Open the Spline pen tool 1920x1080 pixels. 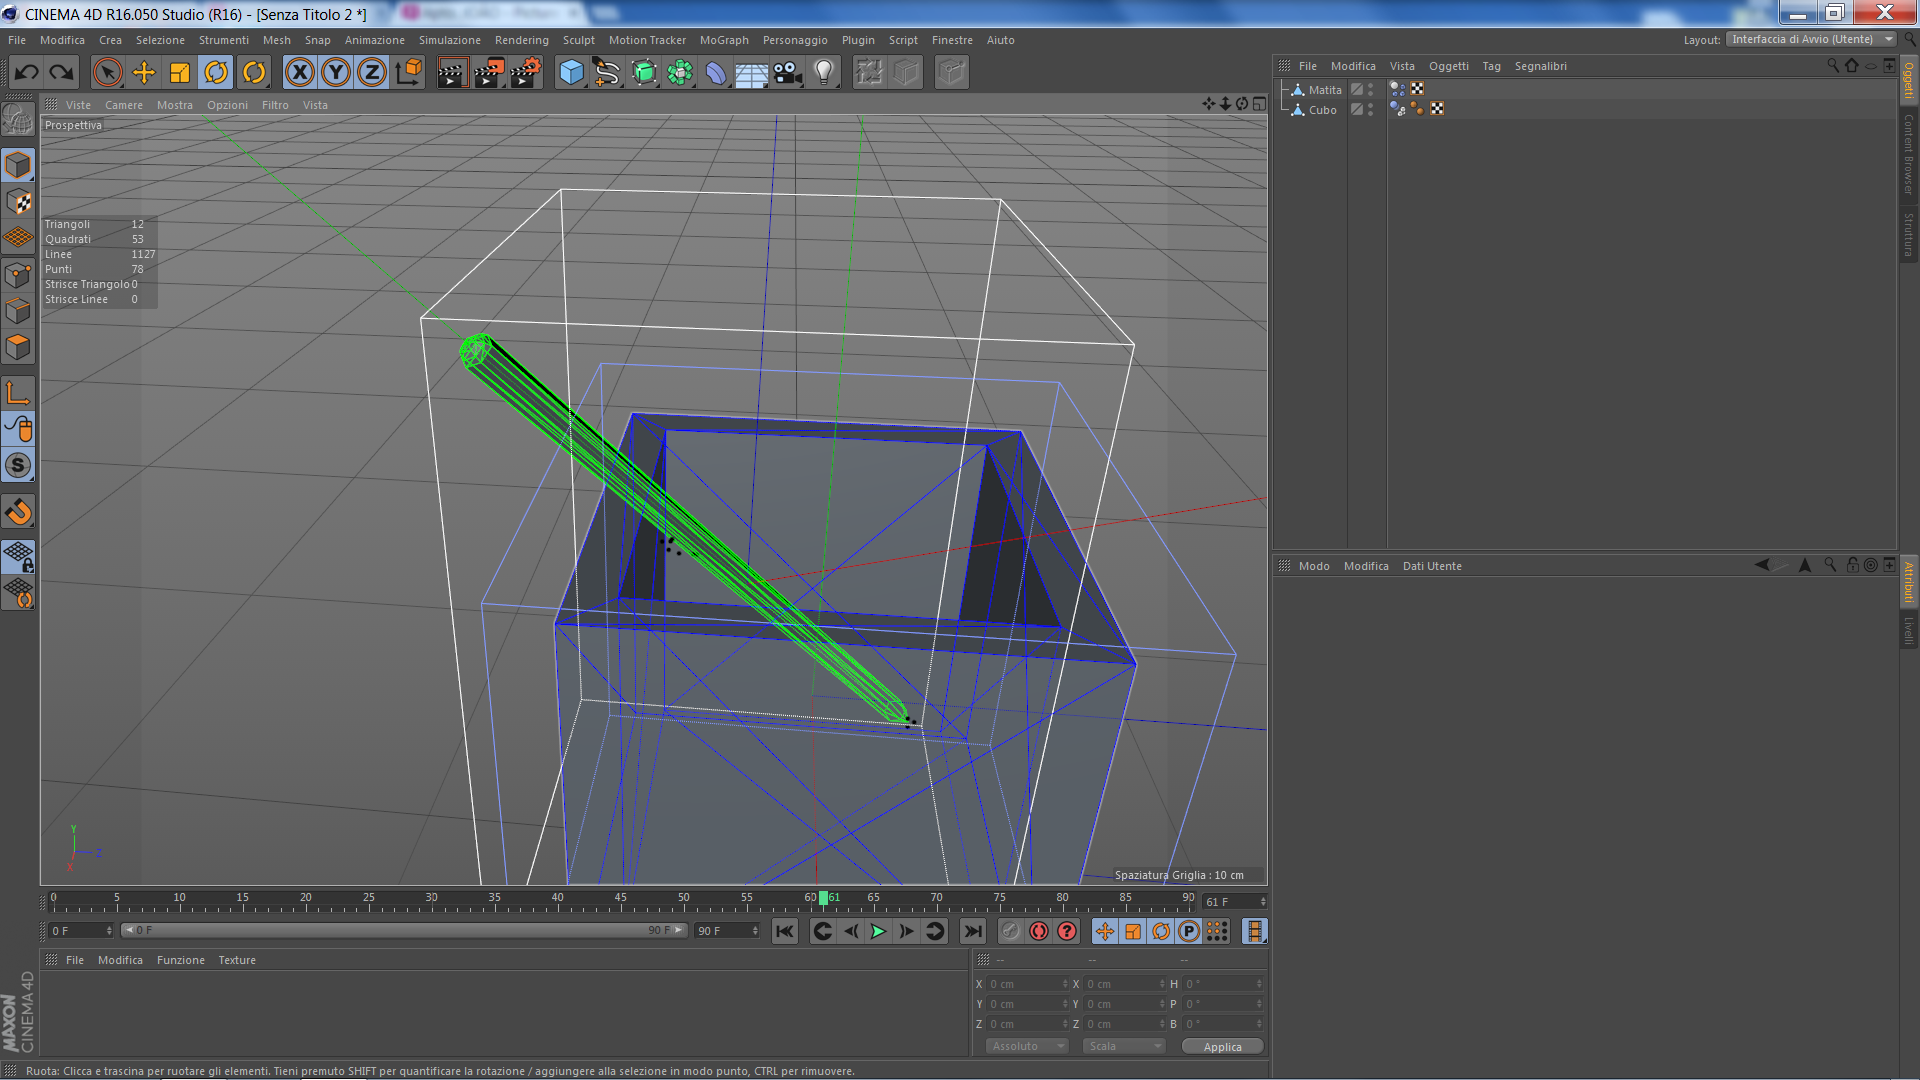click(x=606, y=72)
